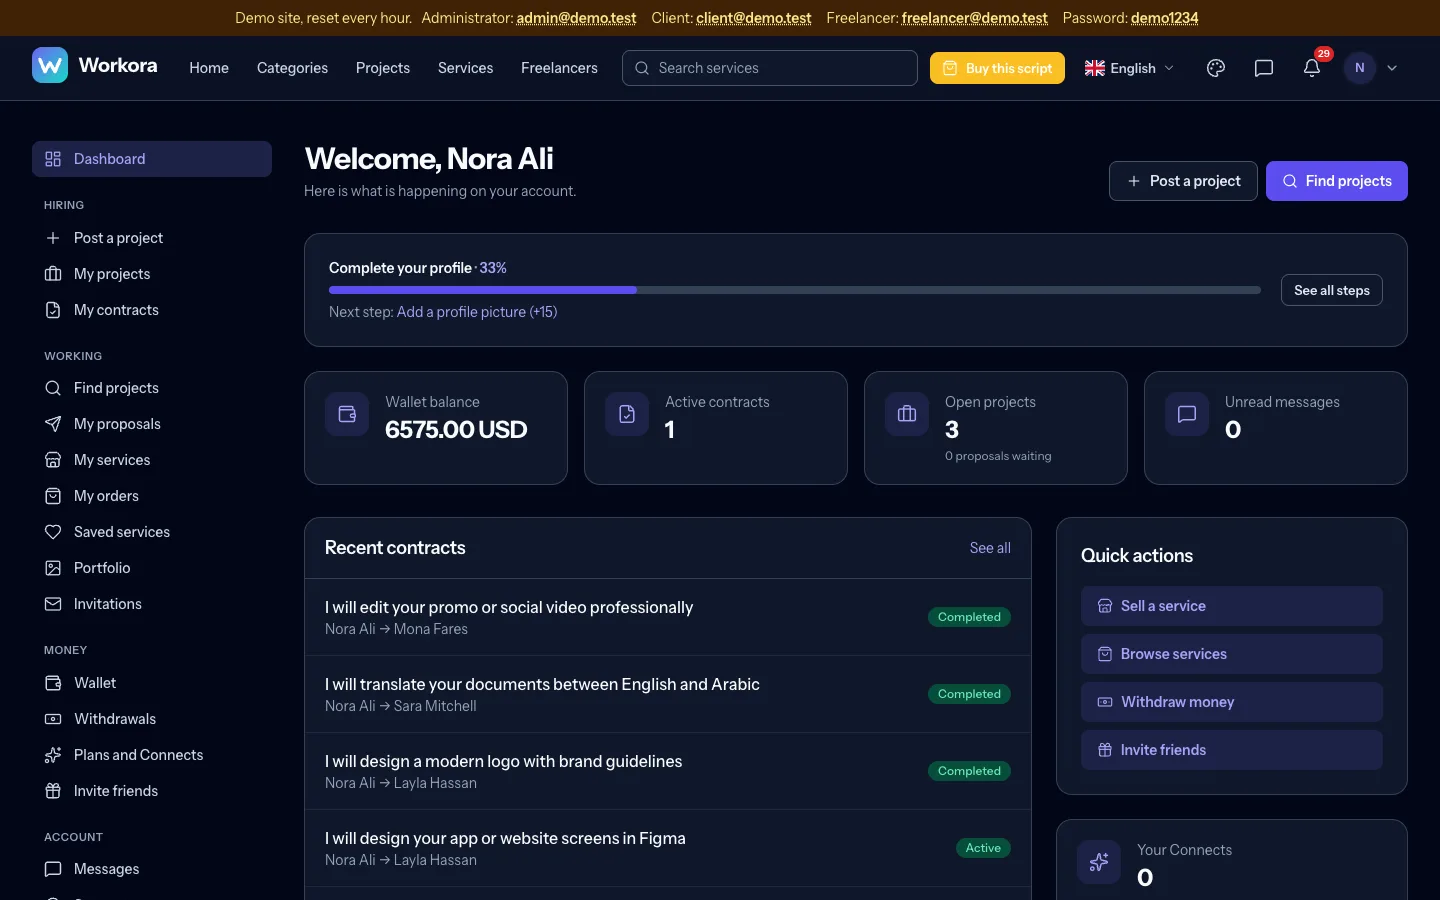The image size is (1440, 900).
Task: Open My projects in sidebar
Action: [152, 274]
